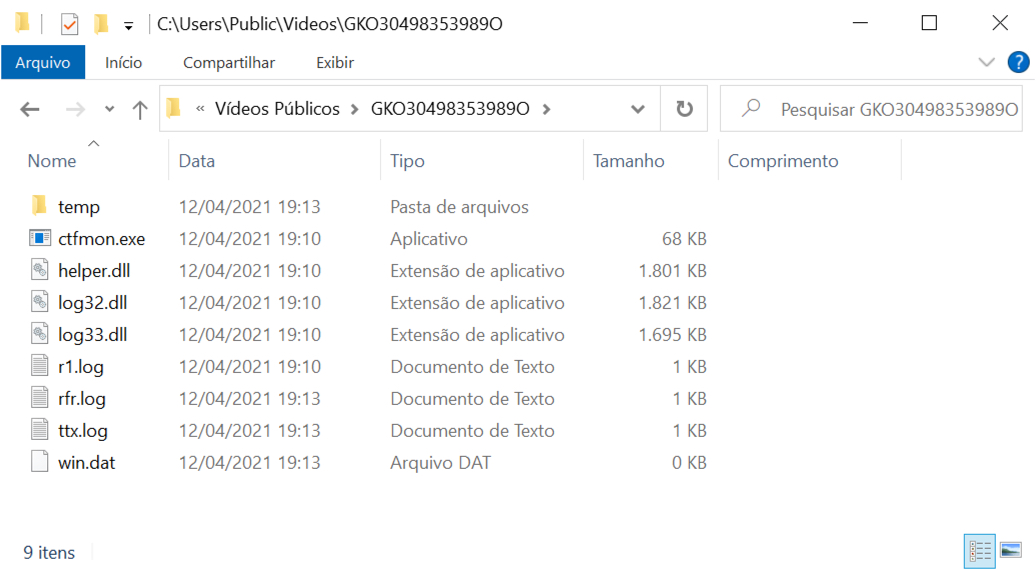Click the 1.801 KB size of helper.dll
Viewport: 1036px width, 570px height.
coord(673,270)
